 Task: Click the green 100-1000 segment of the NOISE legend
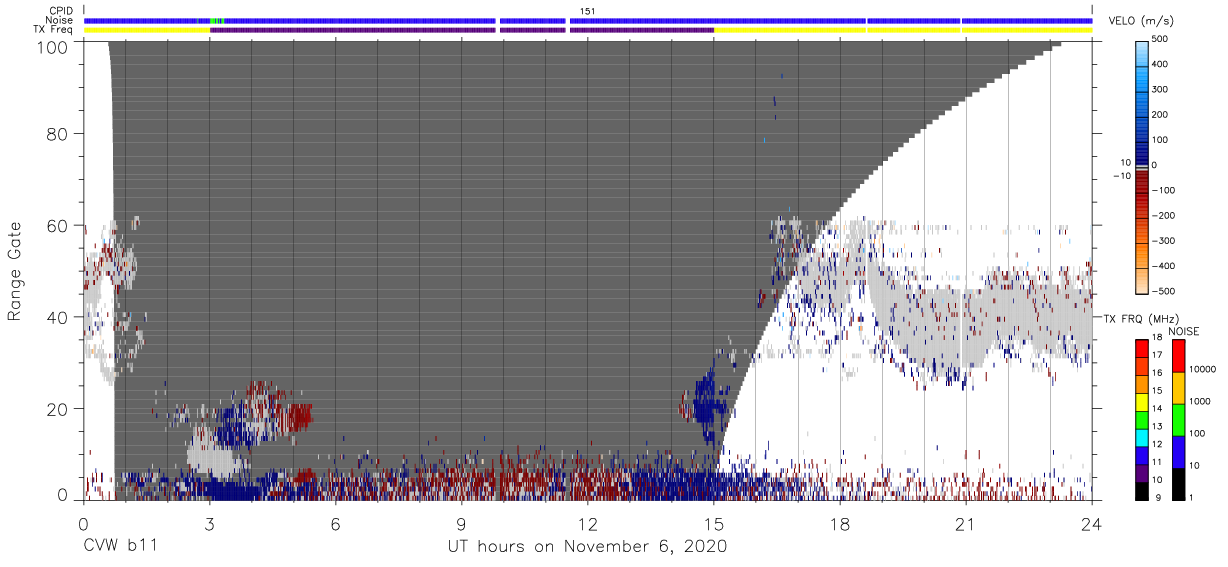coord(1178,419)
